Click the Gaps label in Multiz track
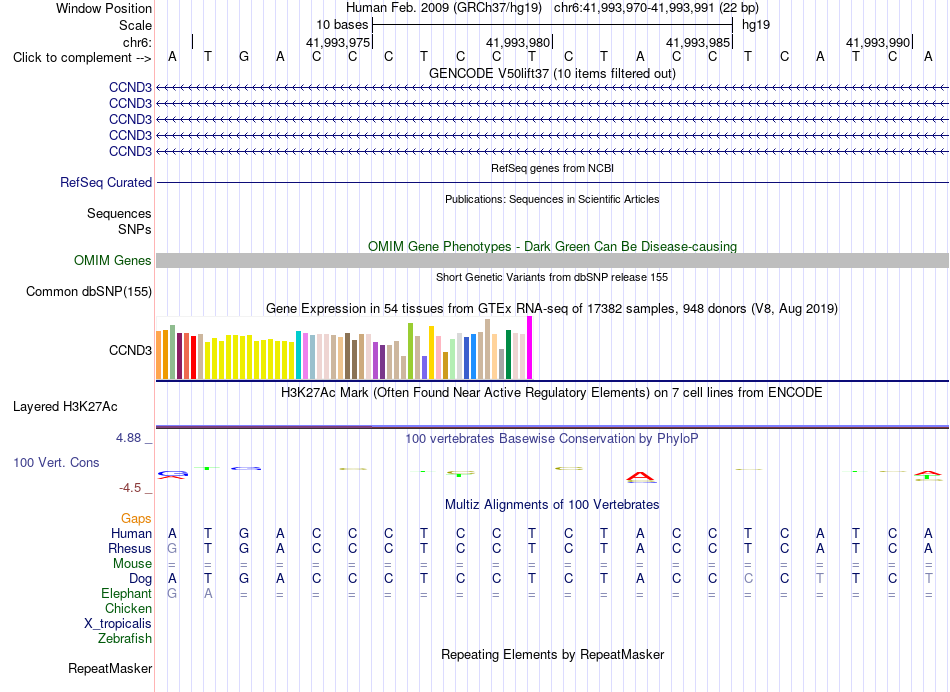The width and height of the screenshot is (950, 692). [136, 519]
